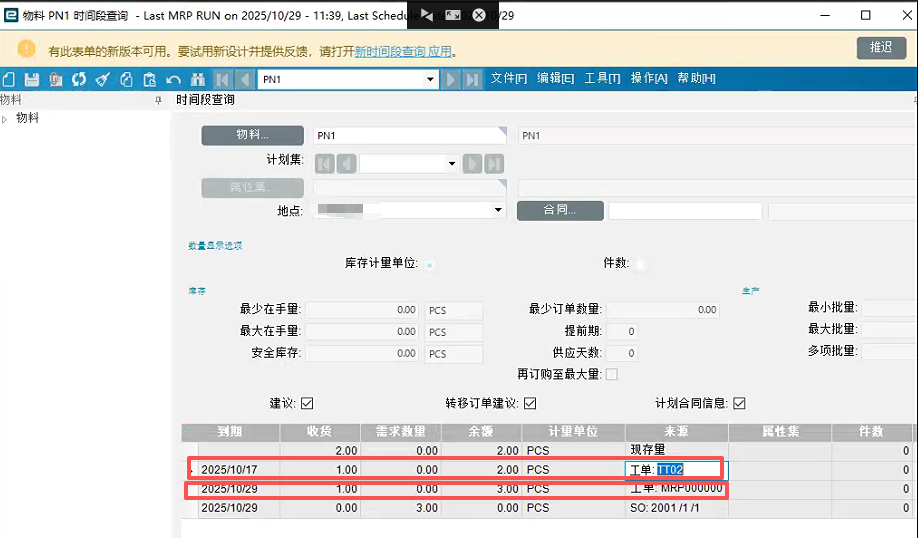Go to previous record in toolbar
This screenshot has width=918, height=538.
[245, 79]
